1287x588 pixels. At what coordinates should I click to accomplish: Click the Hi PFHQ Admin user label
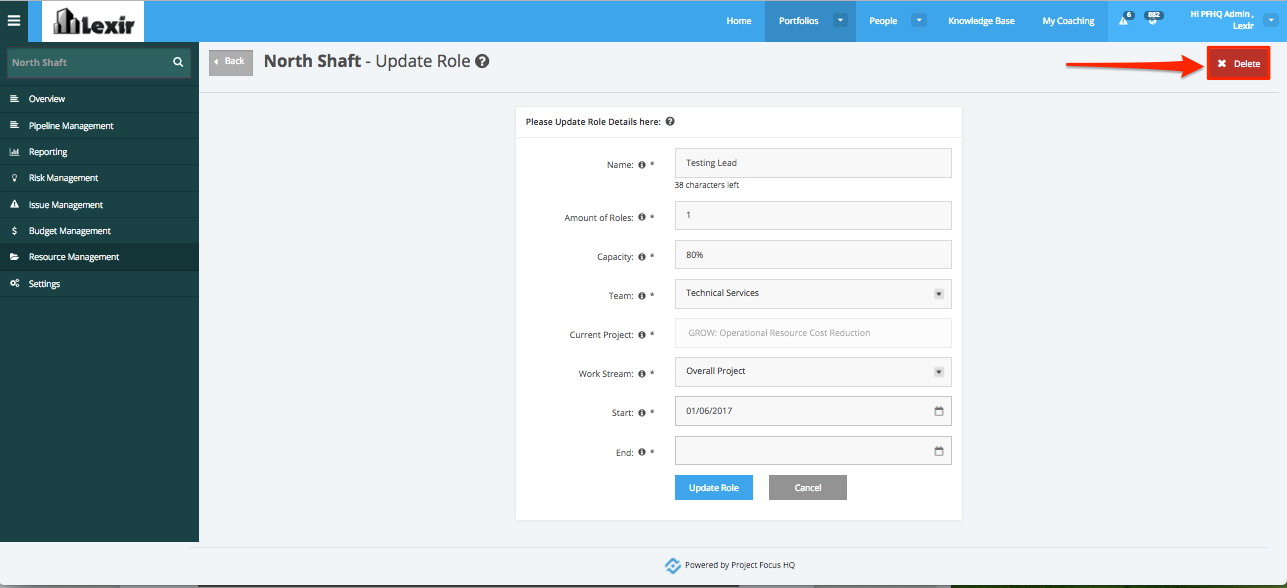pos(1222,20)
